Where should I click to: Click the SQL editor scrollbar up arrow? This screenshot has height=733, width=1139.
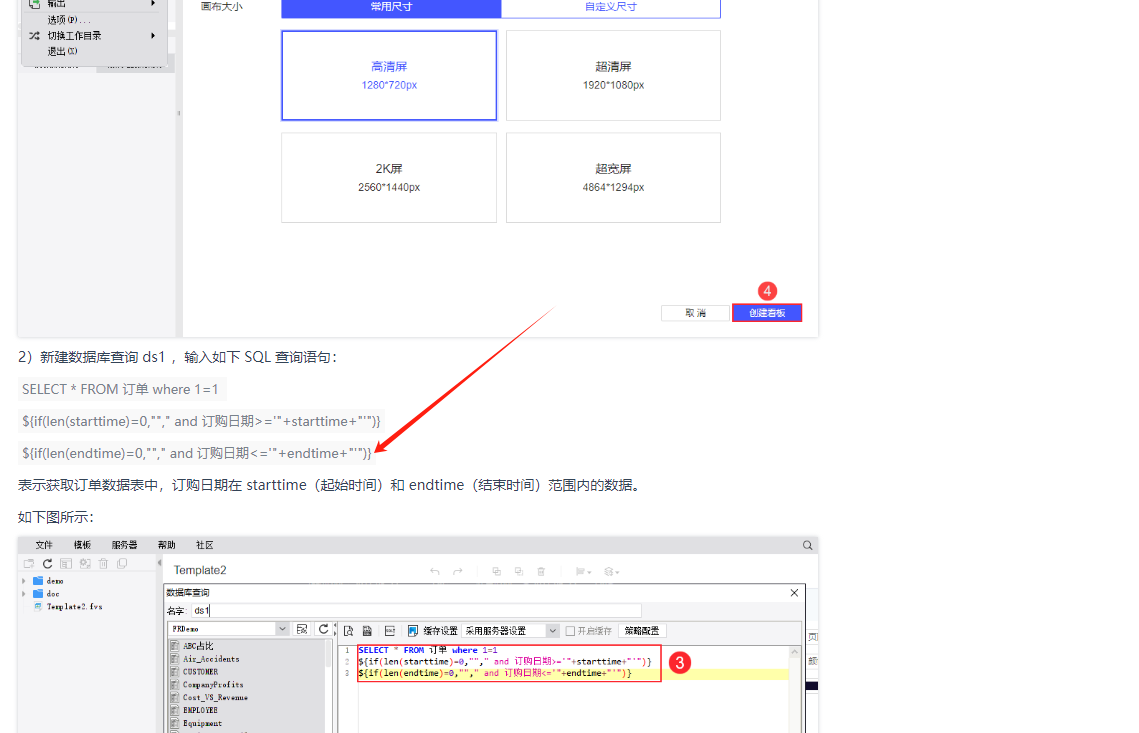click(795, 652)
